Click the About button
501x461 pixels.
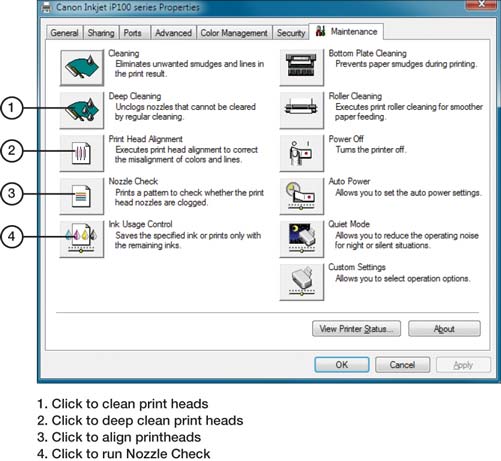[x=444, y=329]
